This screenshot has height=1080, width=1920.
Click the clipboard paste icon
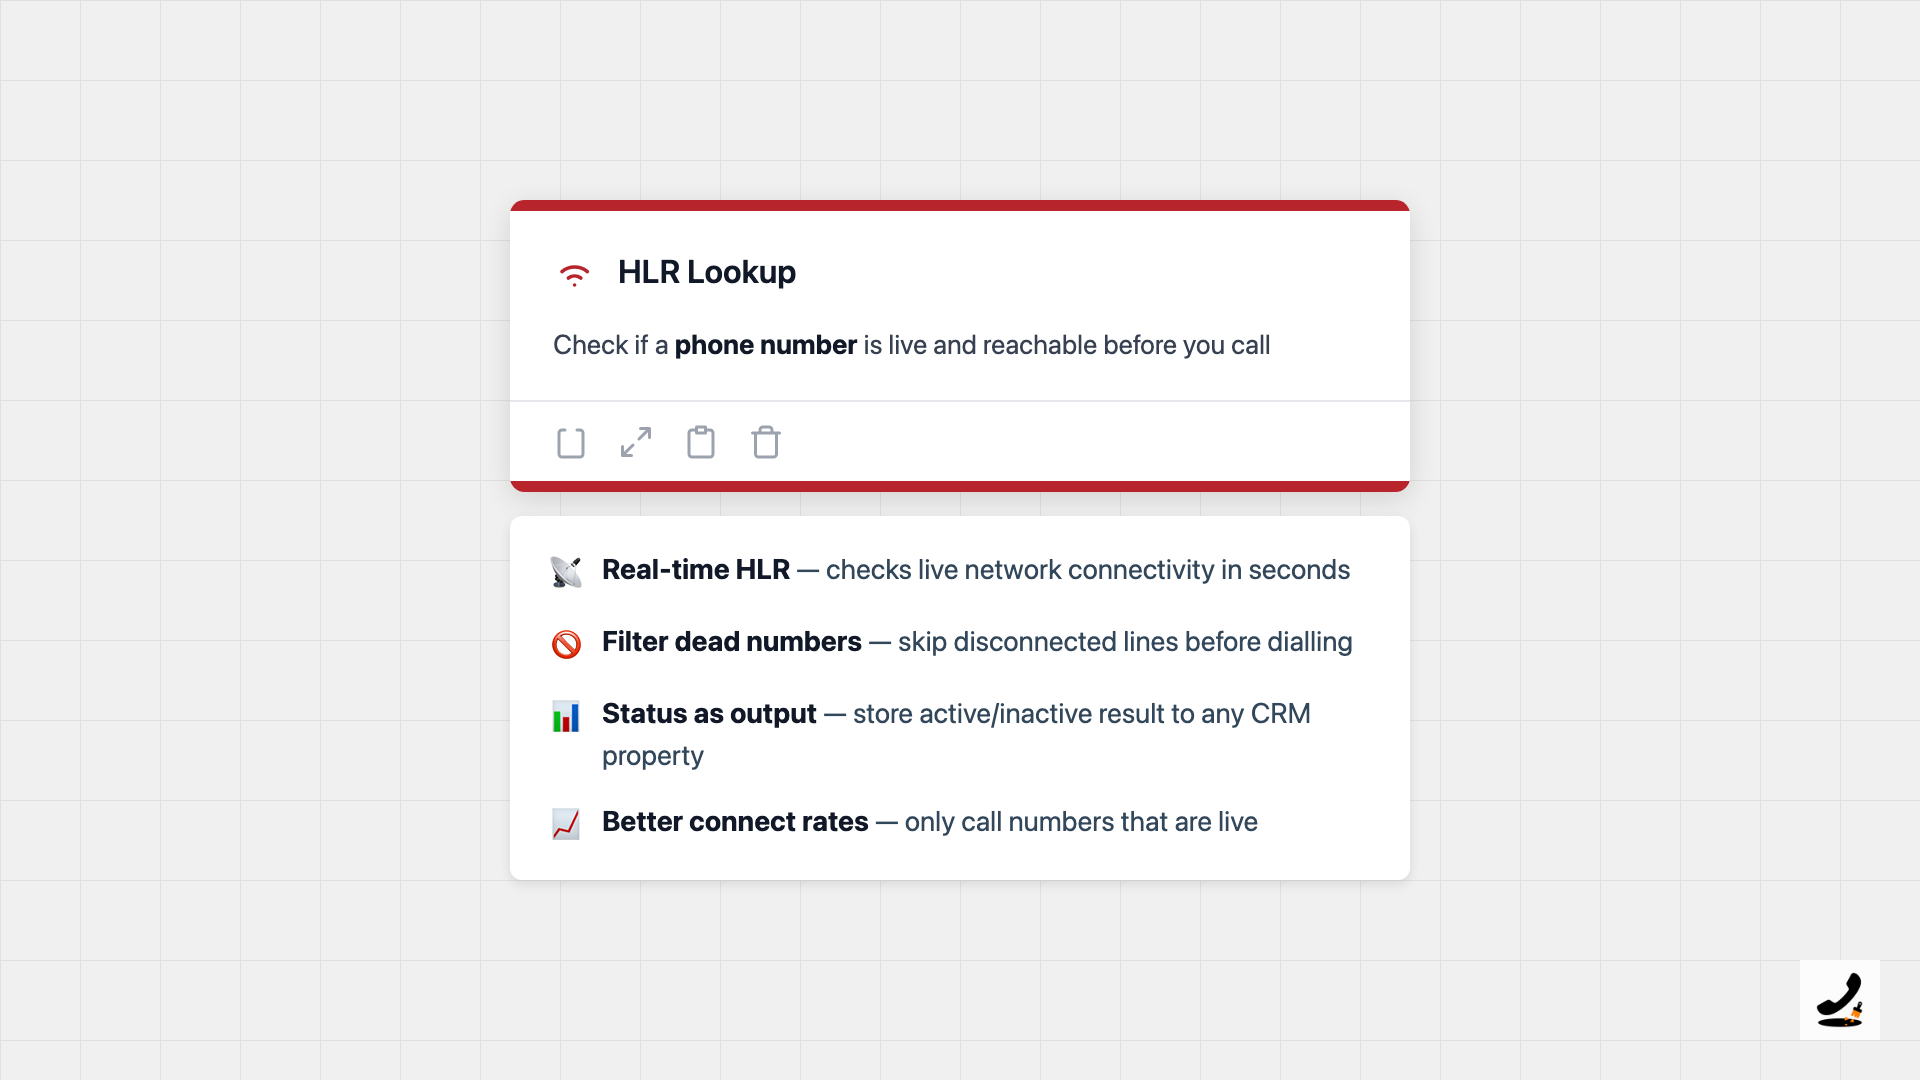pyautogui.click(x=701, y=442)
